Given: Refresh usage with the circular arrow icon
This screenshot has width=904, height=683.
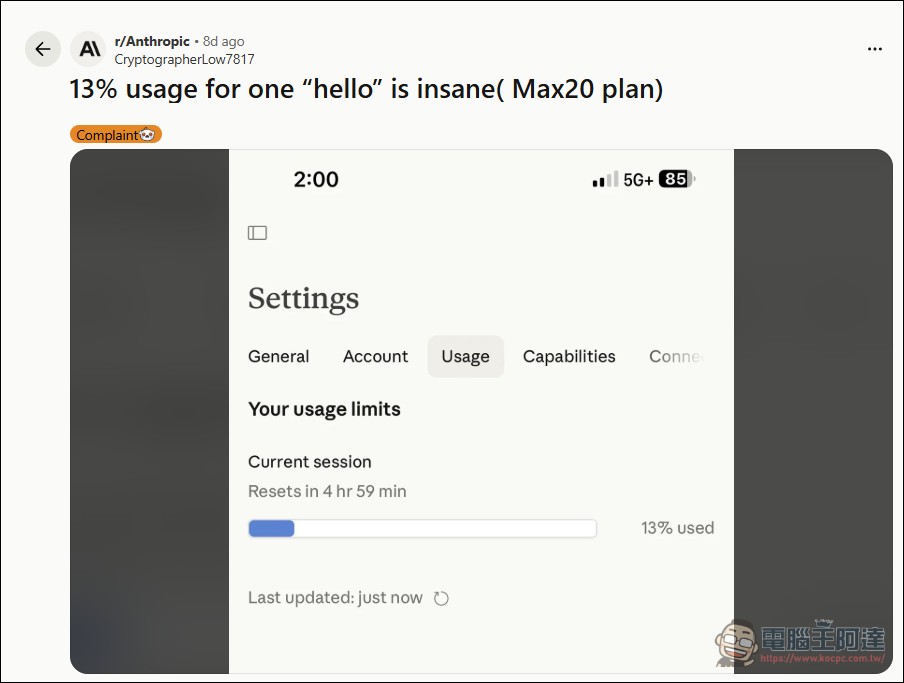Looking at the screenshot, I should 441,598.
